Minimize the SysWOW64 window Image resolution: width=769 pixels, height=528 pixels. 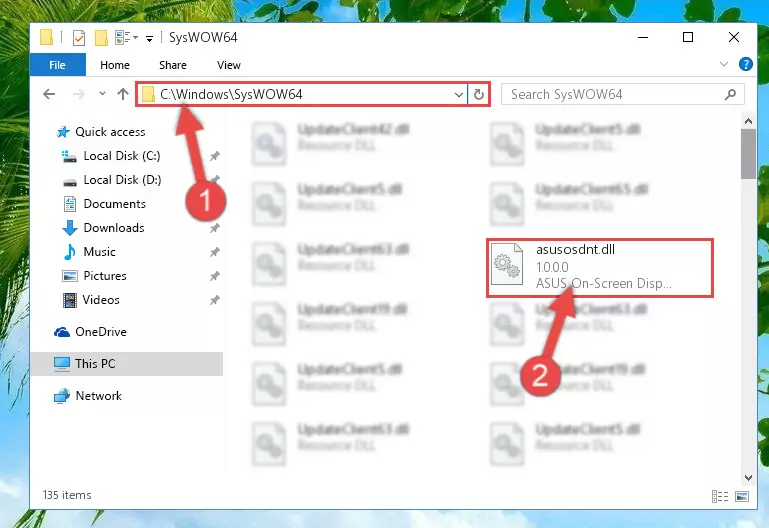pyautogui.click(x=643, y=37)
